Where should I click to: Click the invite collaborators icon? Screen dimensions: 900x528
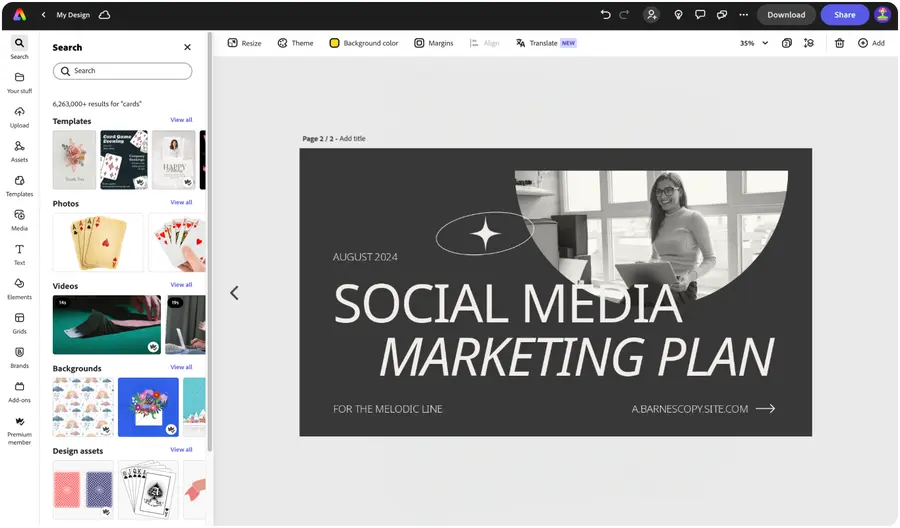coord(652,15)
